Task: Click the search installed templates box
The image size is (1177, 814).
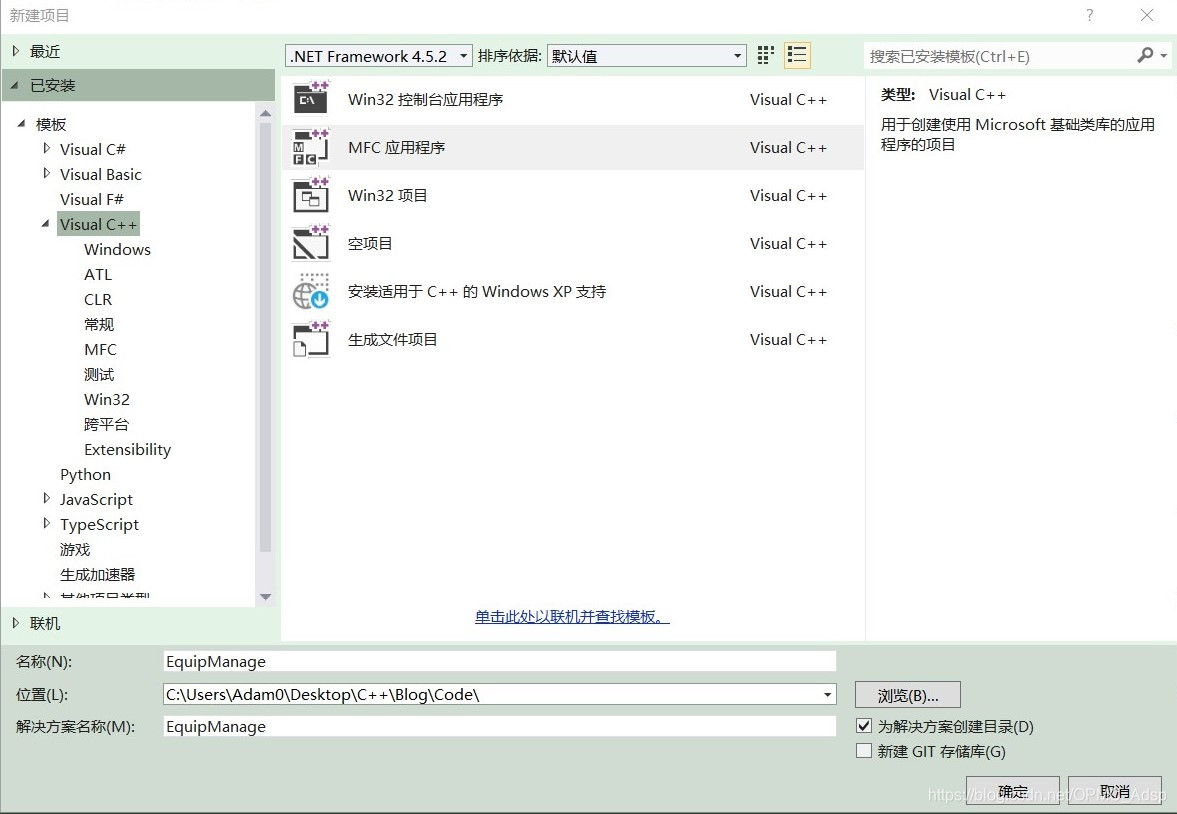Action: 998,56
